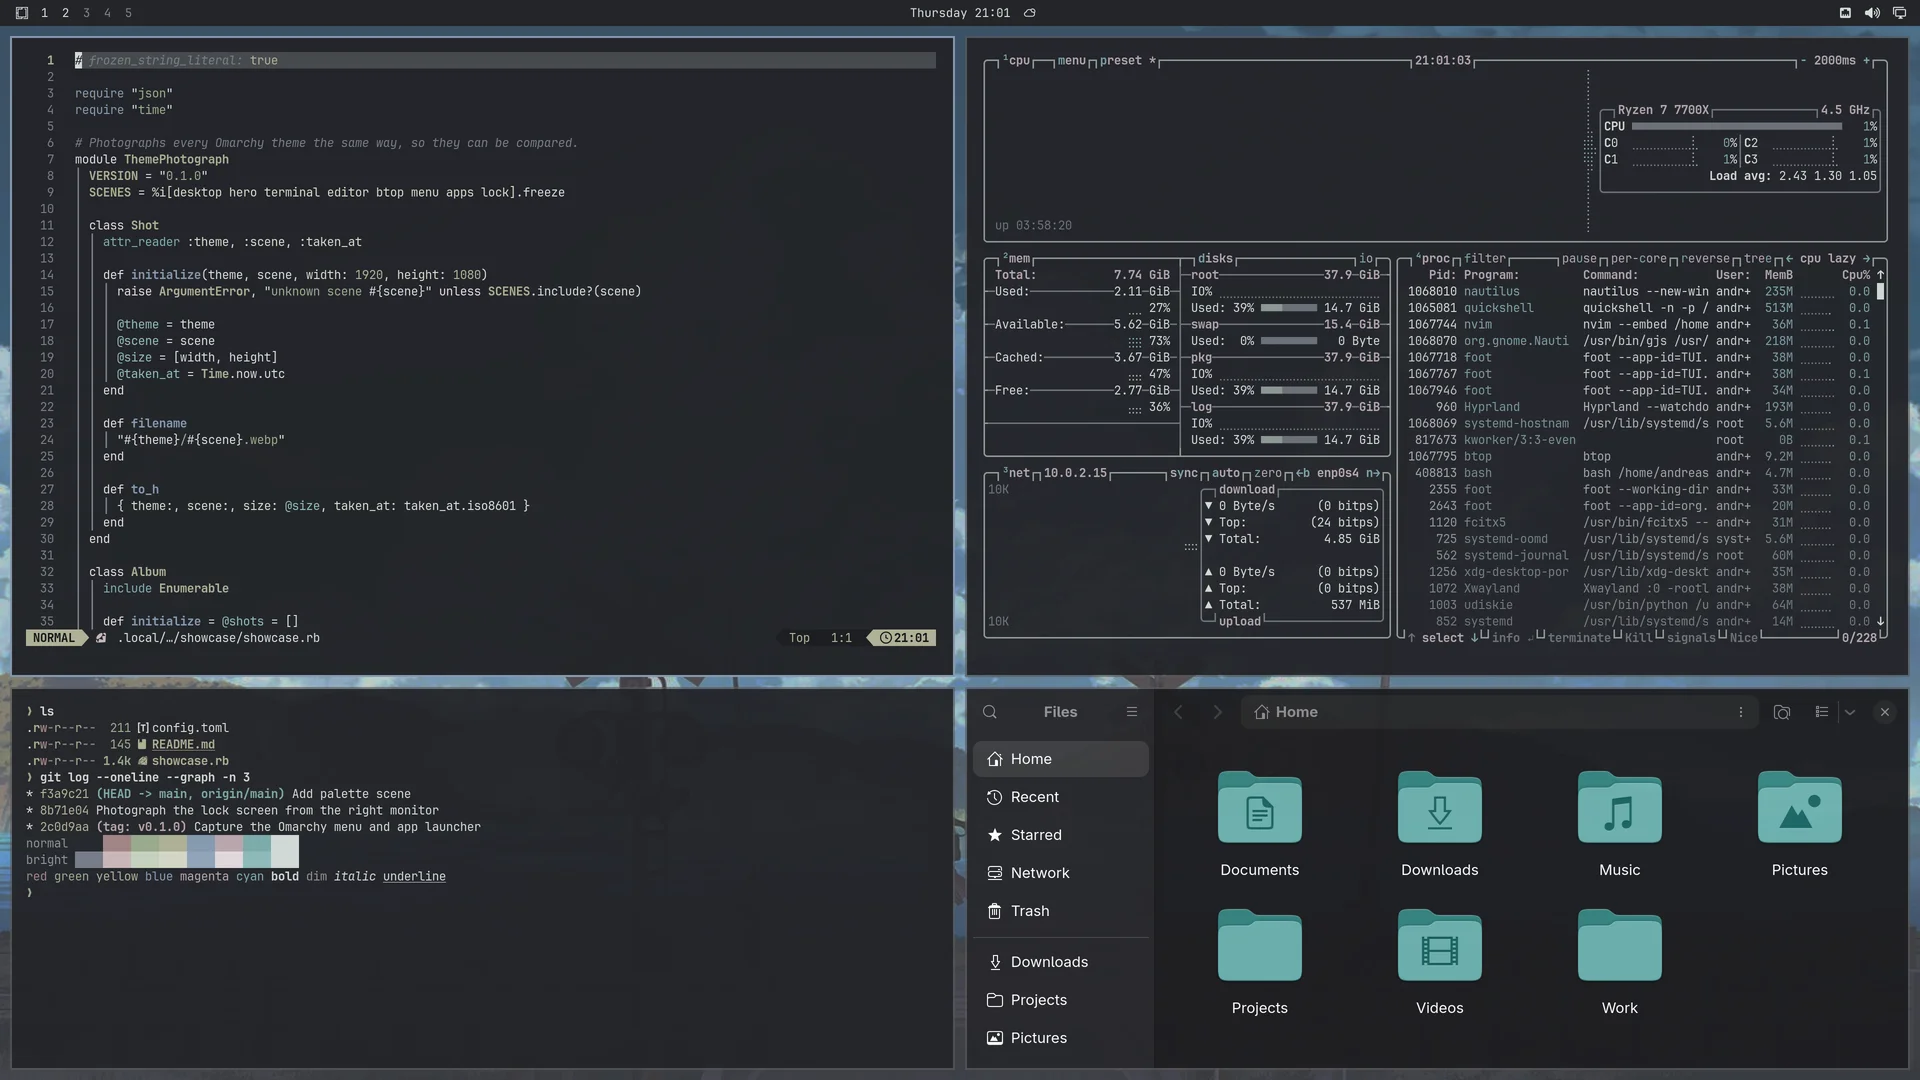The width and height of the screenshot is (1920, 1080).
Task: Go forward in Files navigation
Action: coord(1217,712)
